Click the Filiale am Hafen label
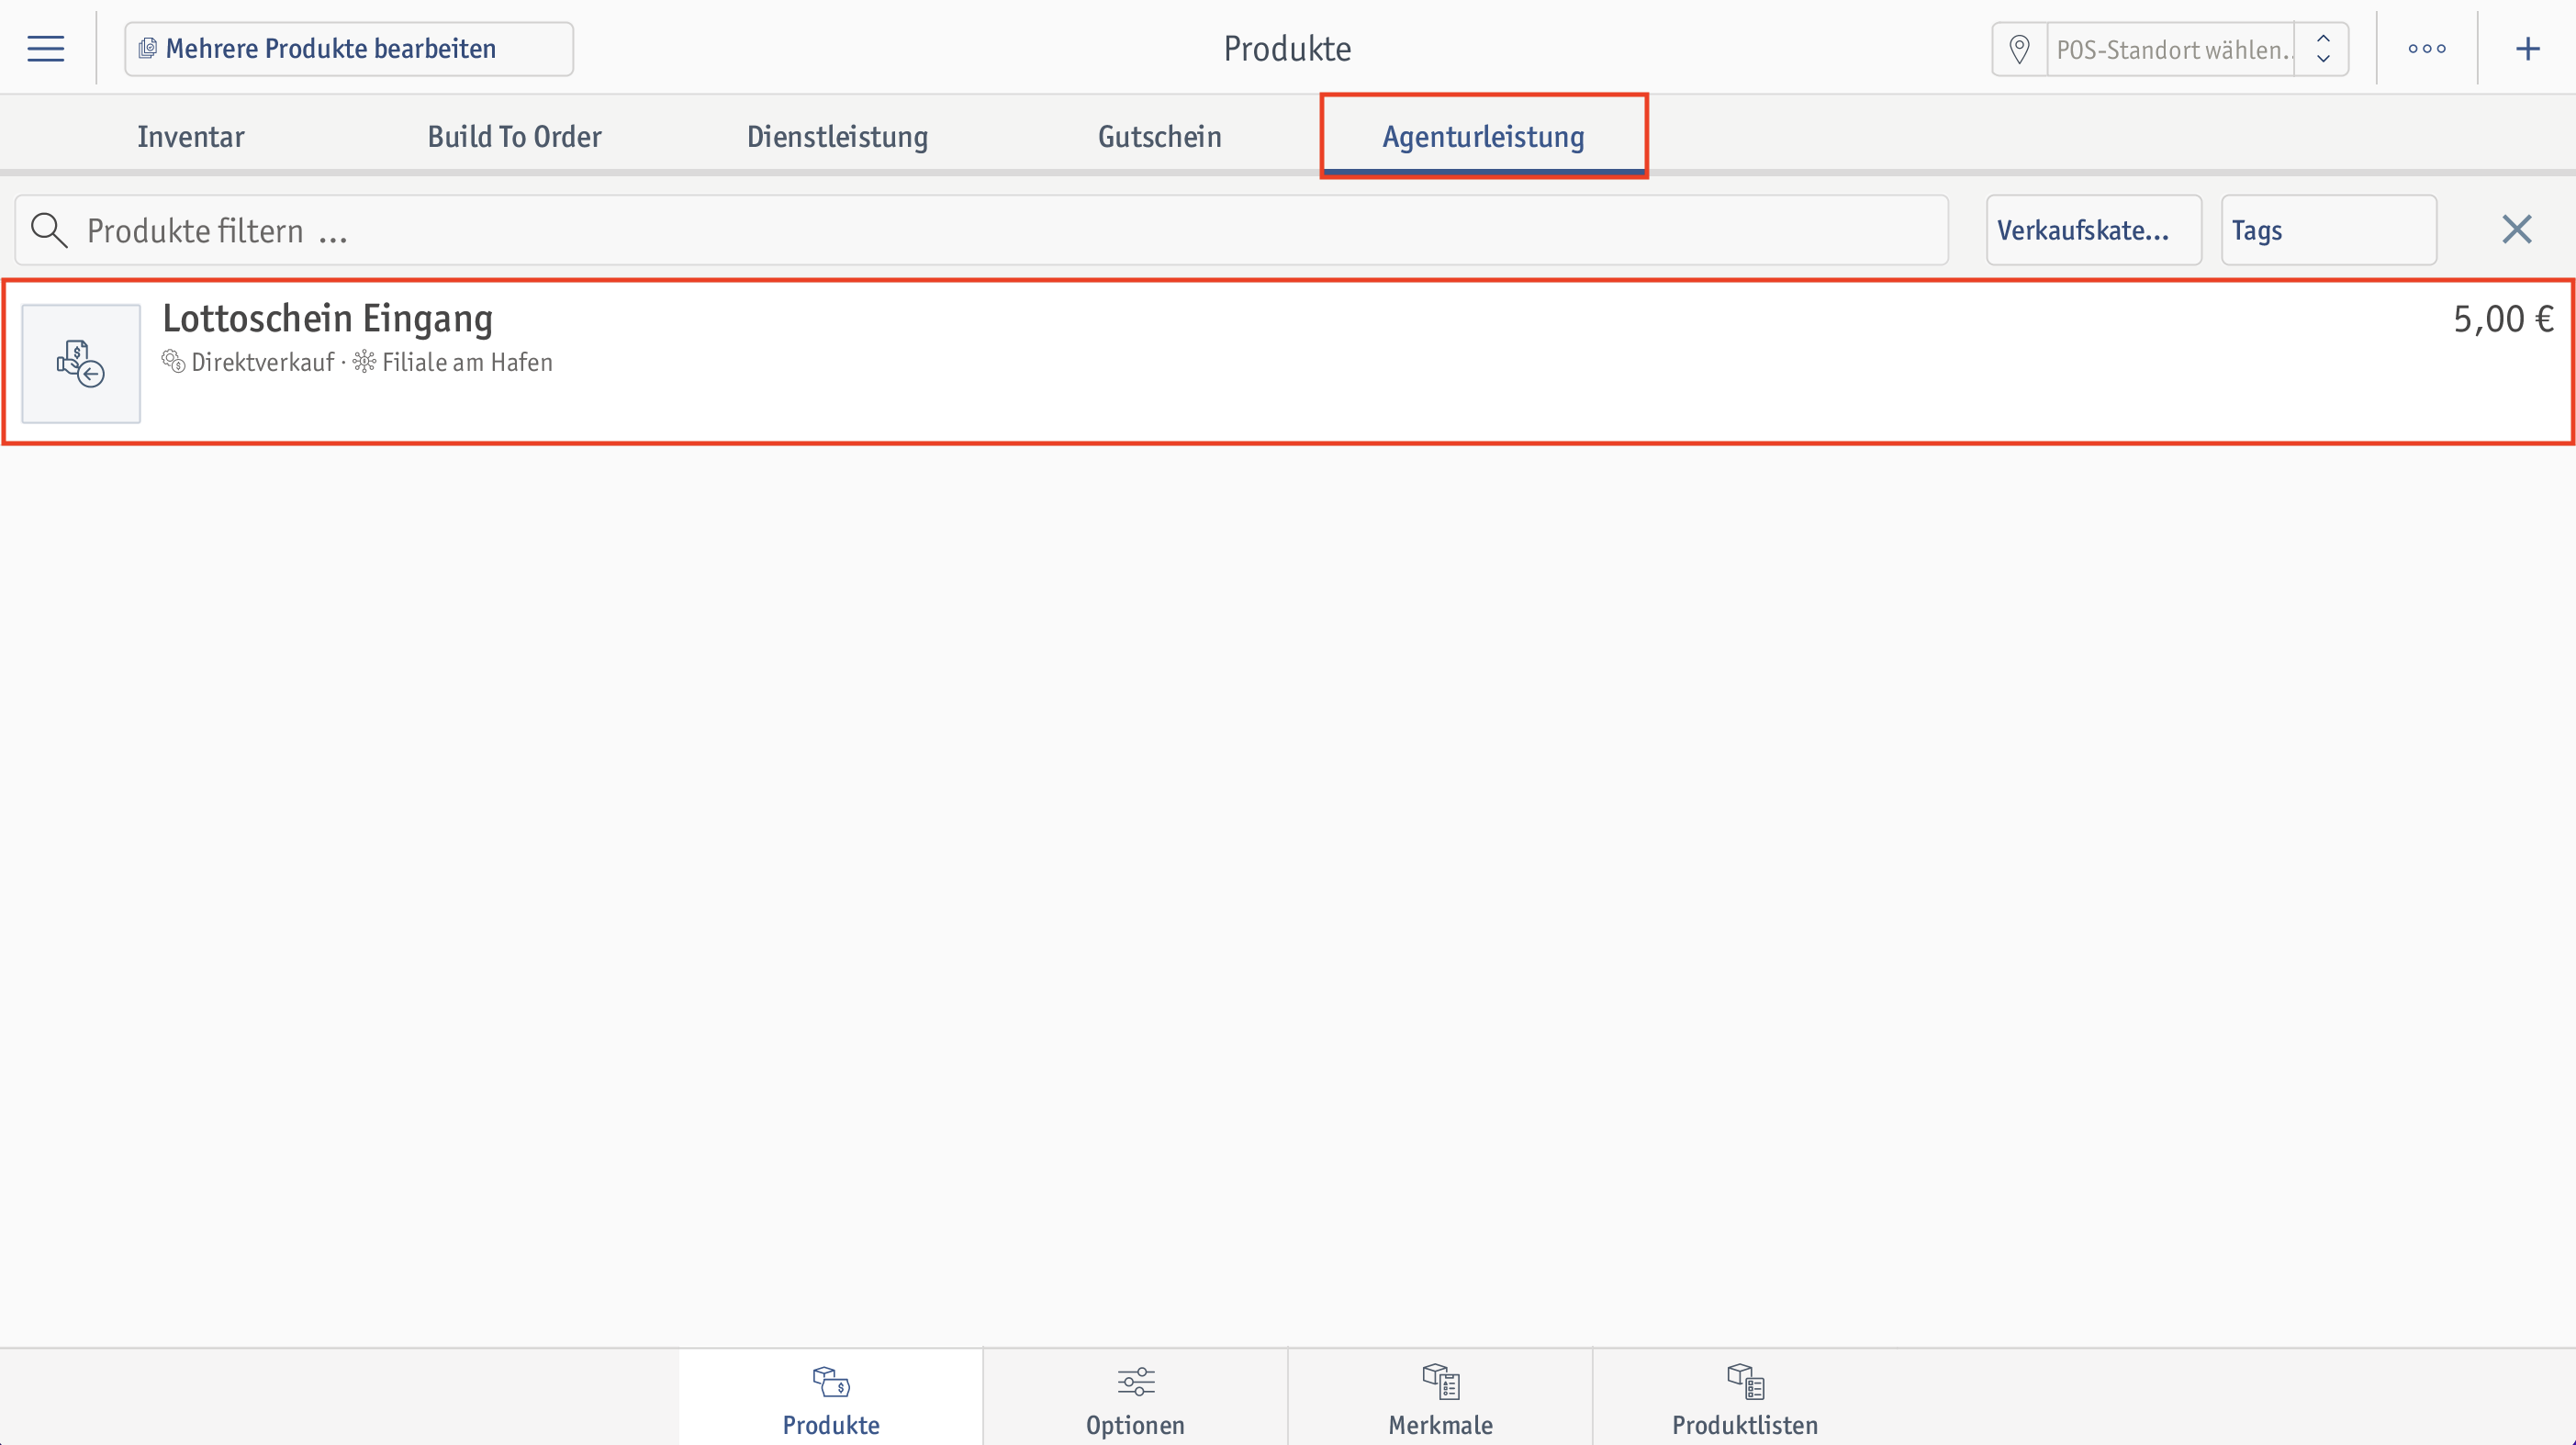The width and height of the screenshot is (2576, 1445). coord(467,362)
